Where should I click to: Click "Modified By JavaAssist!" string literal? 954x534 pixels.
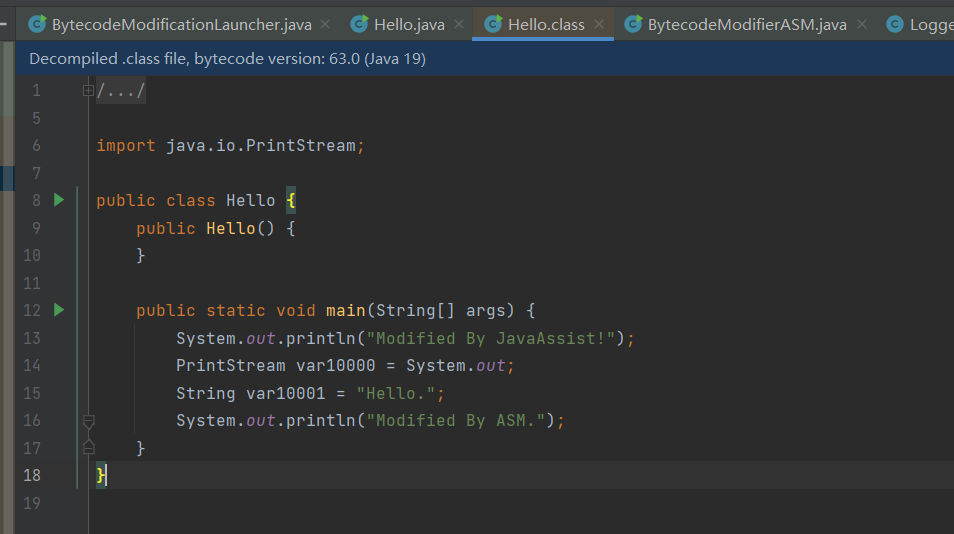490,338
